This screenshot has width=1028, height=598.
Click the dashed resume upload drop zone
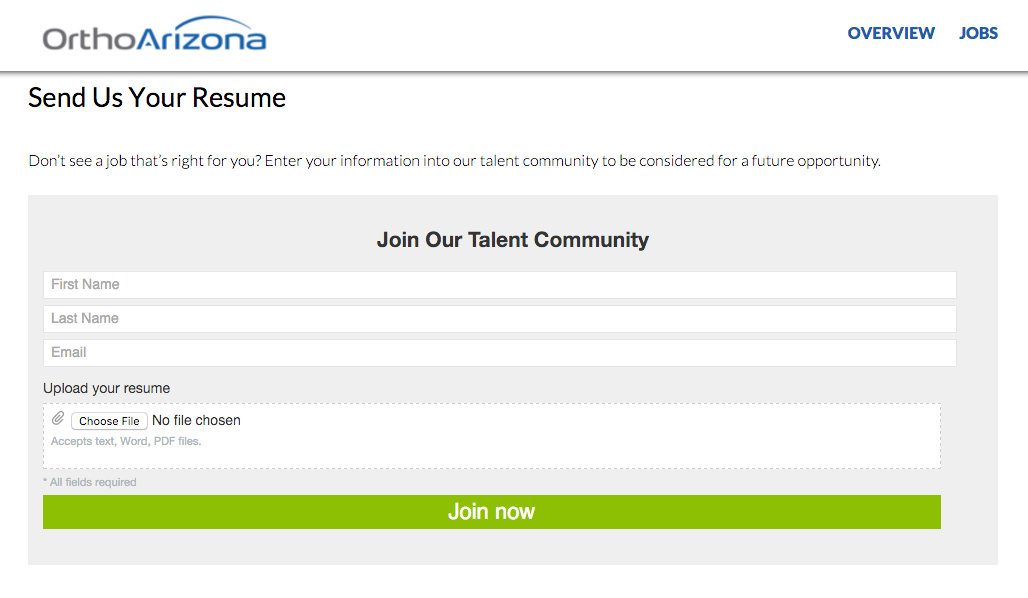[x=492, y=436]
